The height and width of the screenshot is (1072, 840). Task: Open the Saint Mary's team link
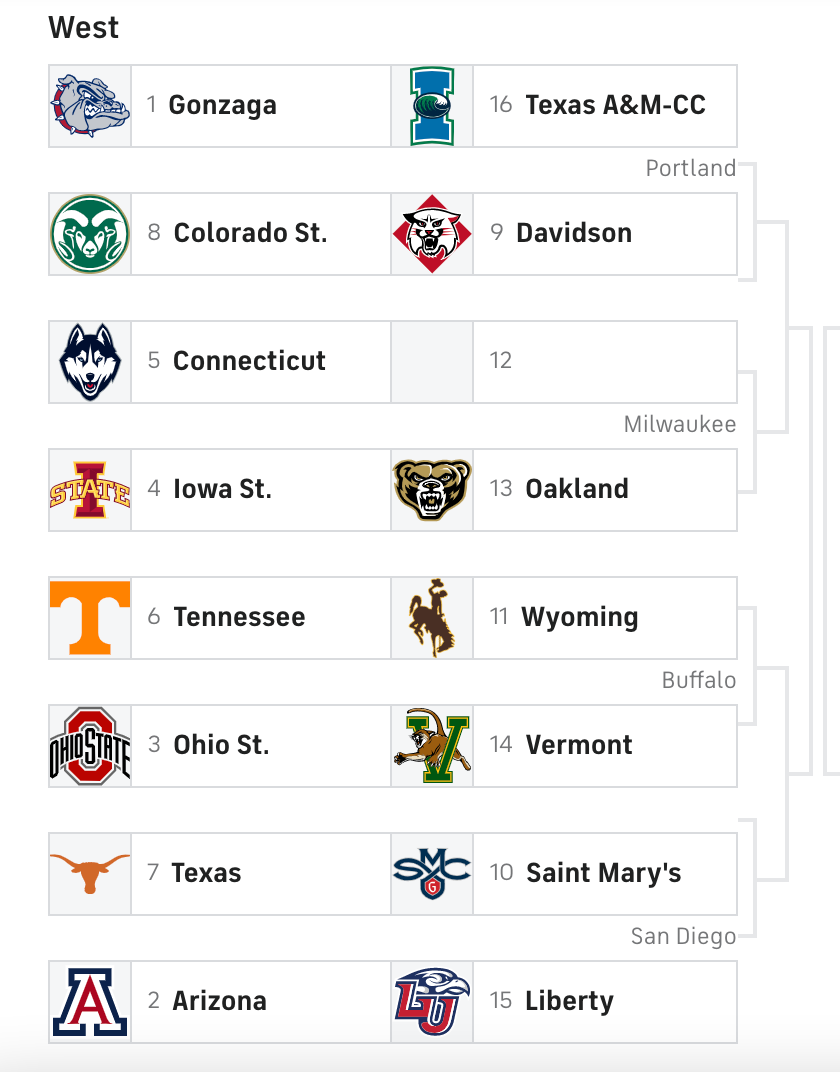[603, 874]
